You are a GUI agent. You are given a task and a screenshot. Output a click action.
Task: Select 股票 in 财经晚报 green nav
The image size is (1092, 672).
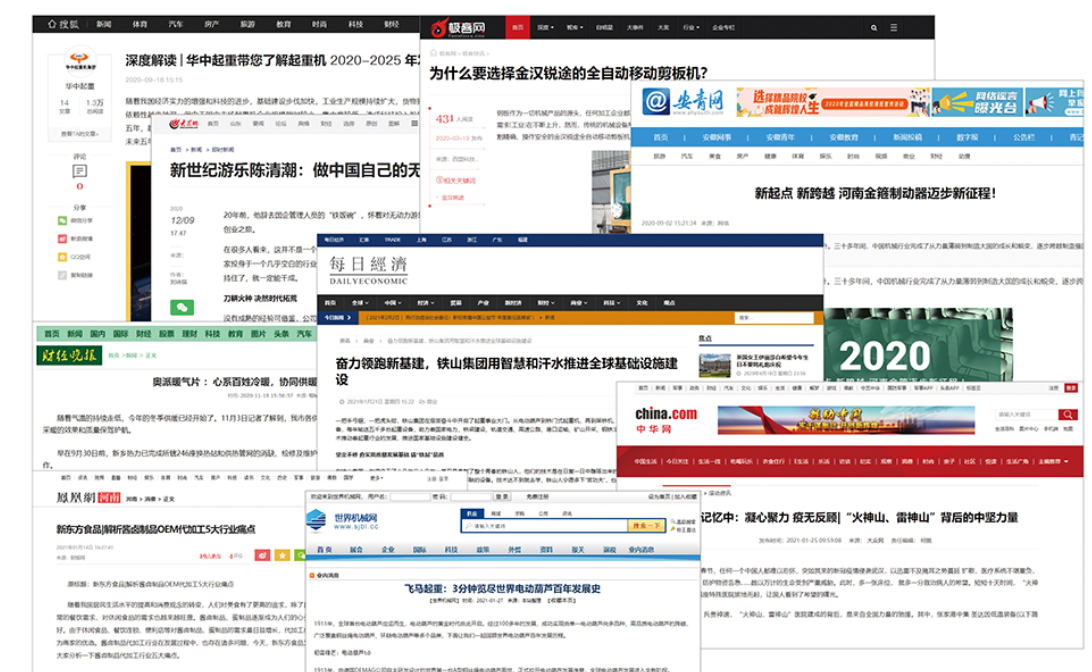166,334
